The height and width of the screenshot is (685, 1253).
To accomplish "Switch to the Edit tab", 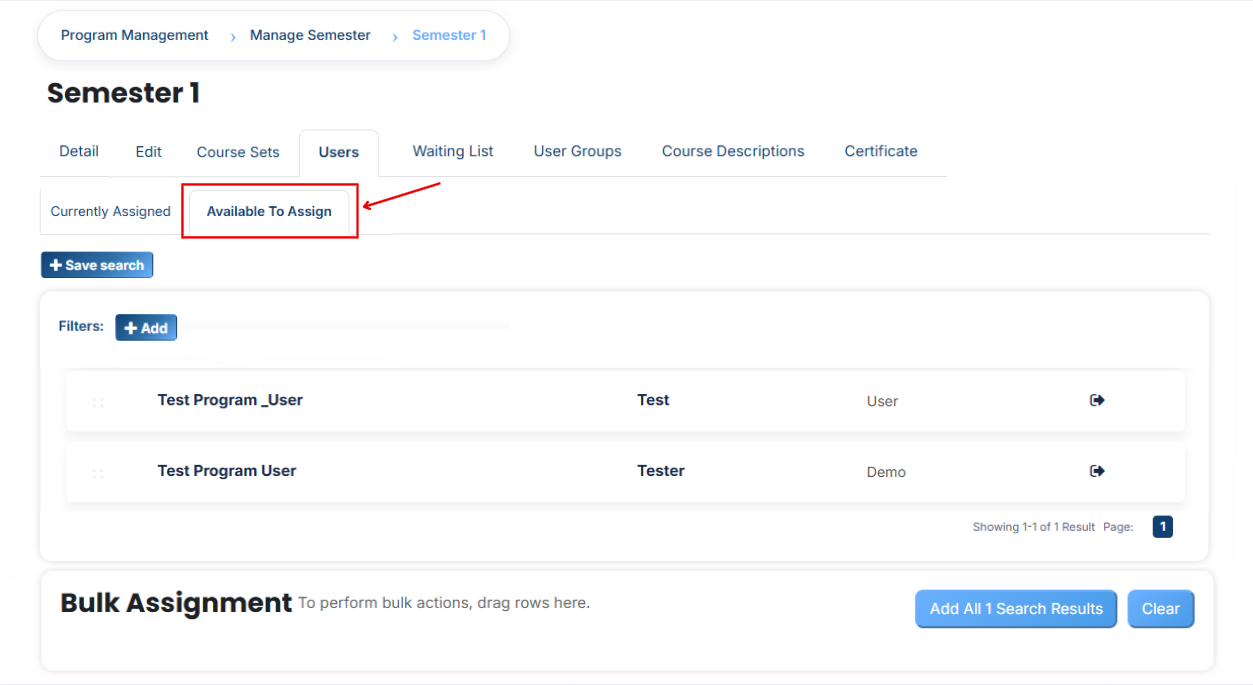I will [149, 151].
